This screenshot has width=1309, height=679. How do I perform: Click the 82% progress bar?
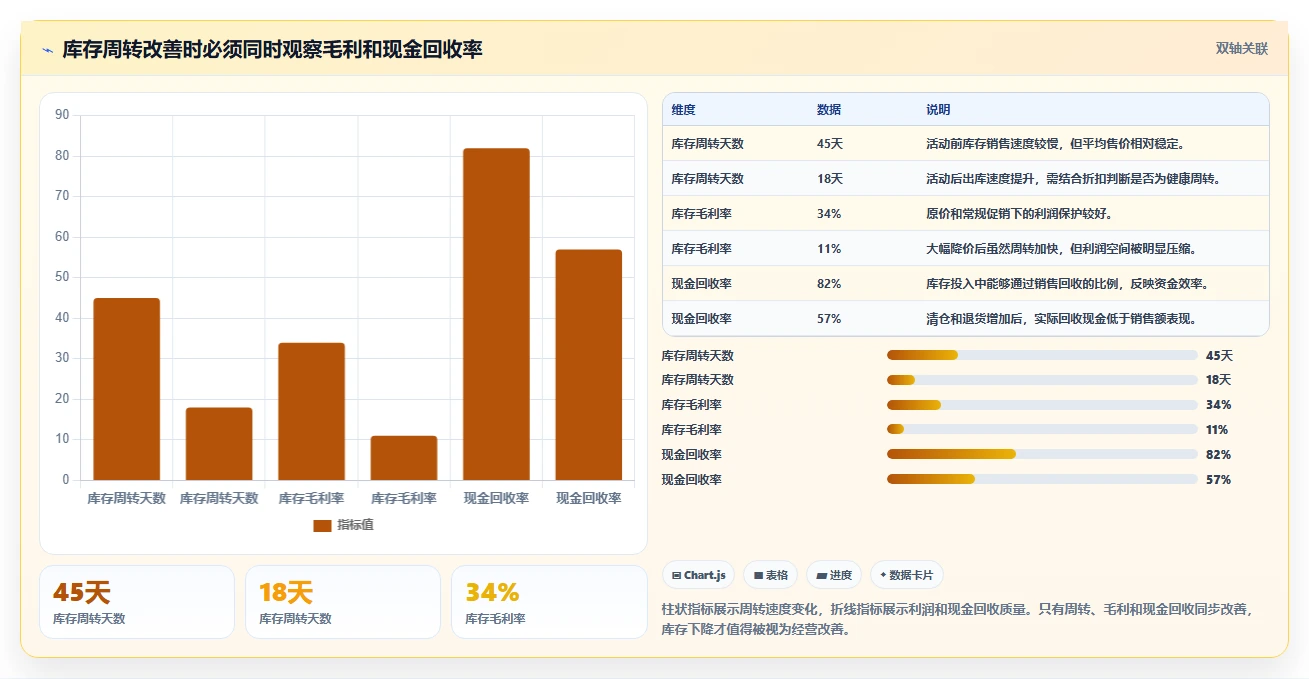pos(1042,454)
